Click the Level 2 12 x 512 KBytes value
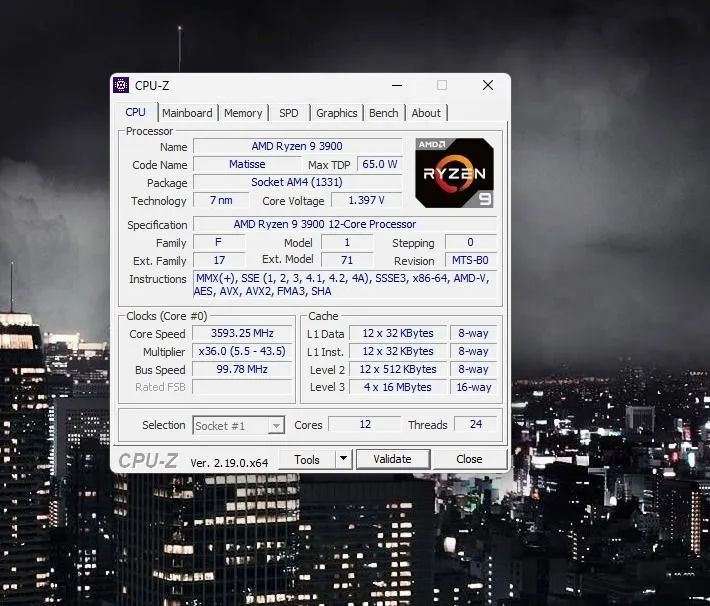This screenshot has height=606, width=710. [398, 369]
